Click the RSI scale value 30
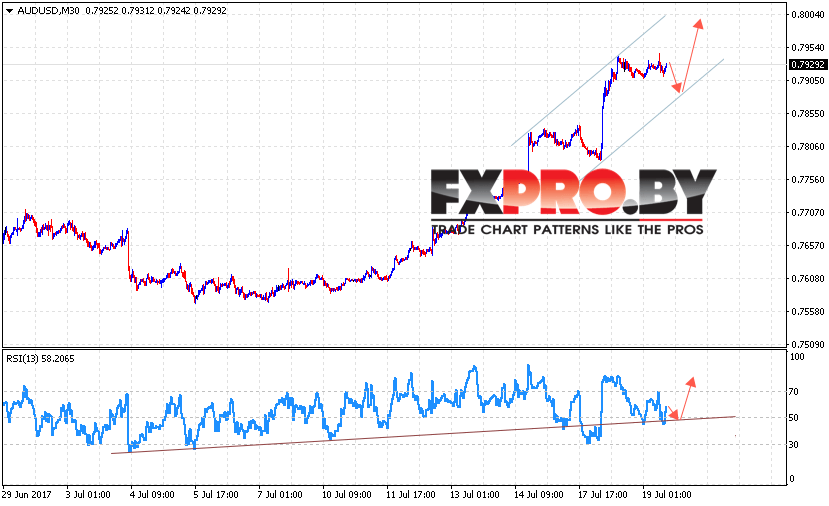Image resolution: width=829 pixels, height=506 pixels. pyautogui.click(x=794, y=445)
